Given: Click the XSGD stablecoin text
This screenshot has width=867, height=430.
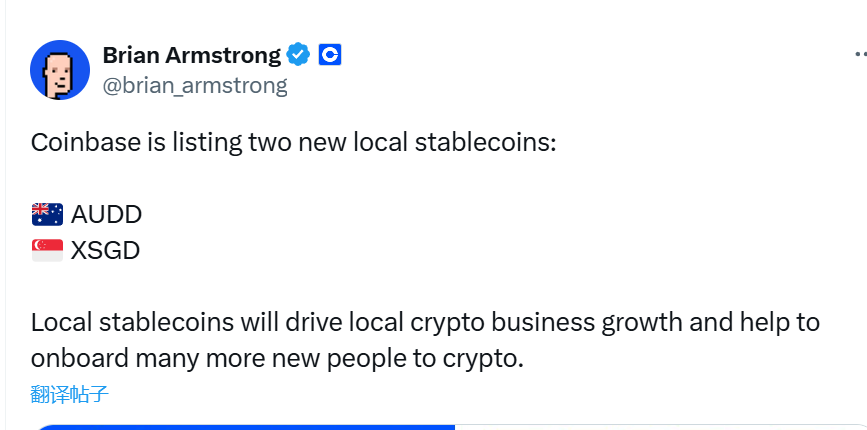Looking at the screenshot, I should 105,250.
